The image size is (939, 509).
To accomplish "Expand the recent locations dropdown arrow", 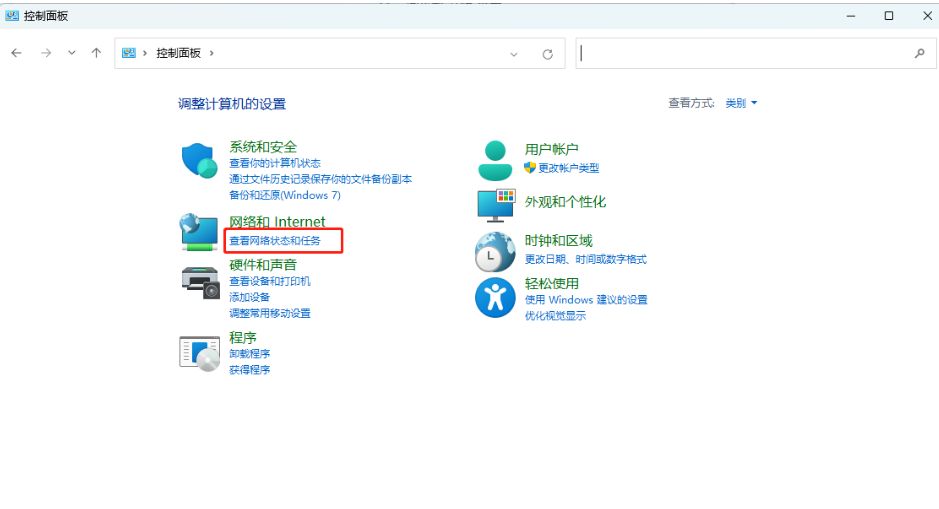I will tap(72, 53).
